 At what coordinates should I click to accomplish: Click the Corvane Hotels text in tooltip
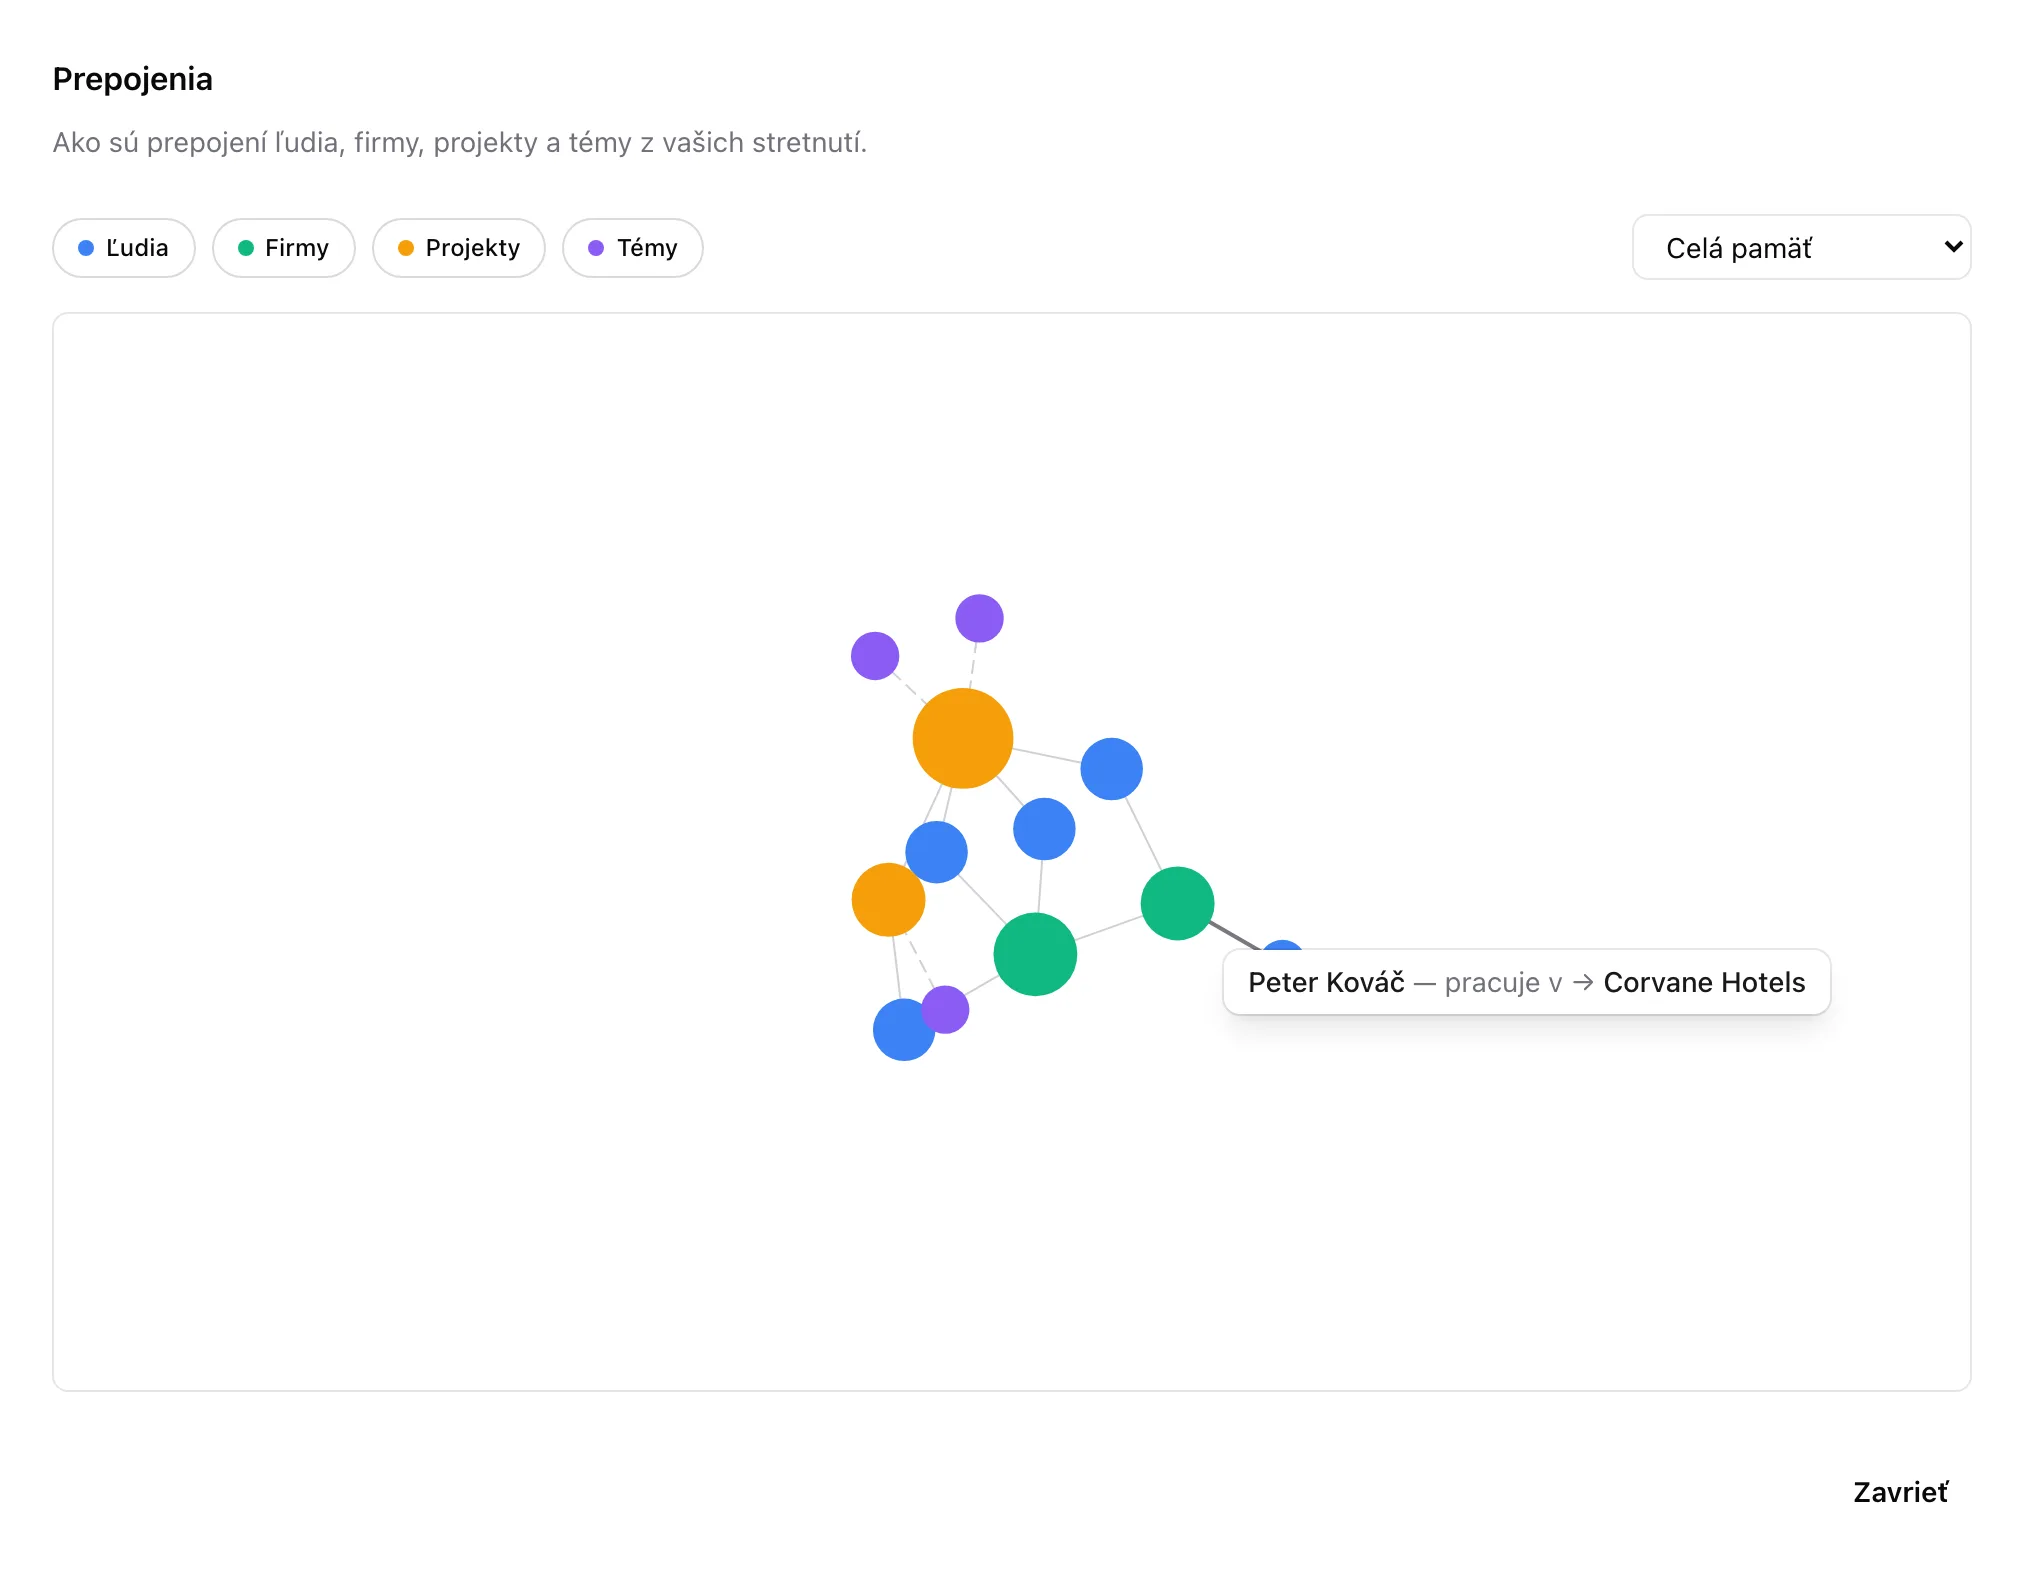point(1704,982)
